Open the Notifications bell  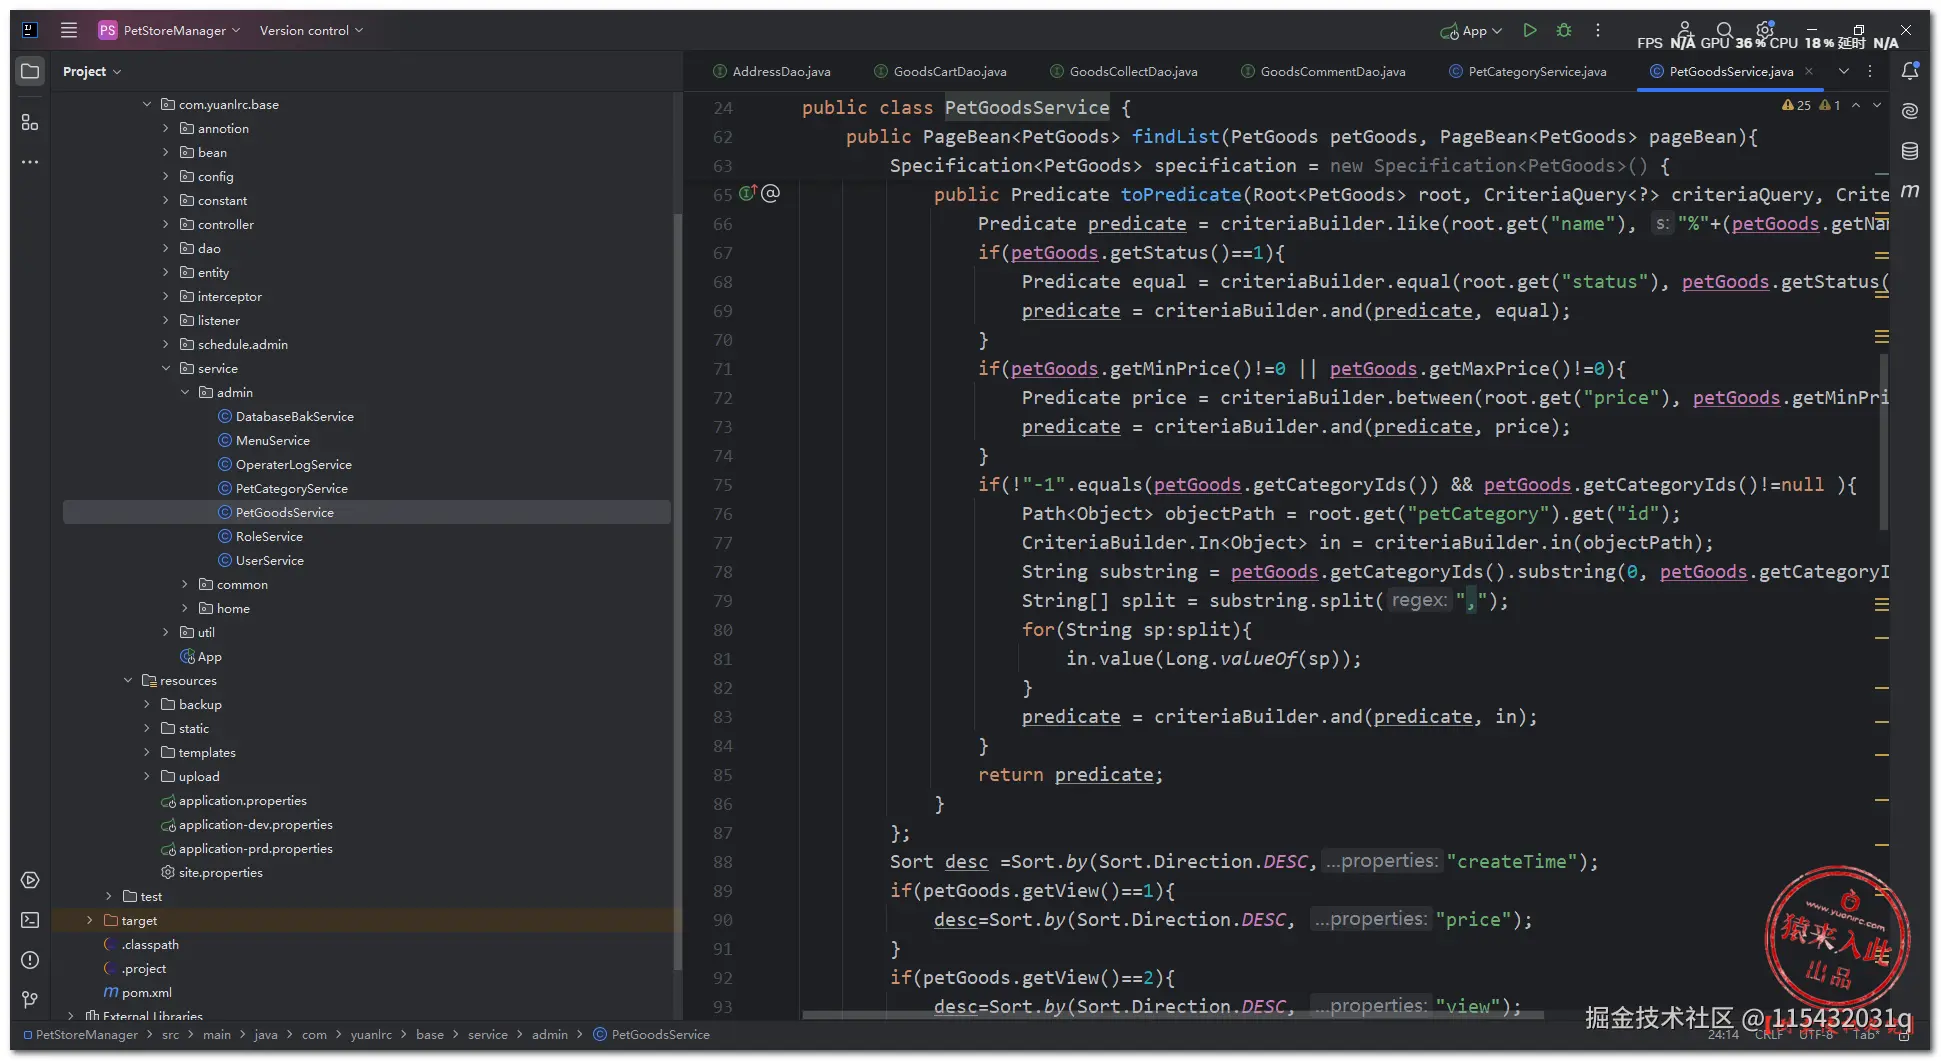[x=1910, y=71]
